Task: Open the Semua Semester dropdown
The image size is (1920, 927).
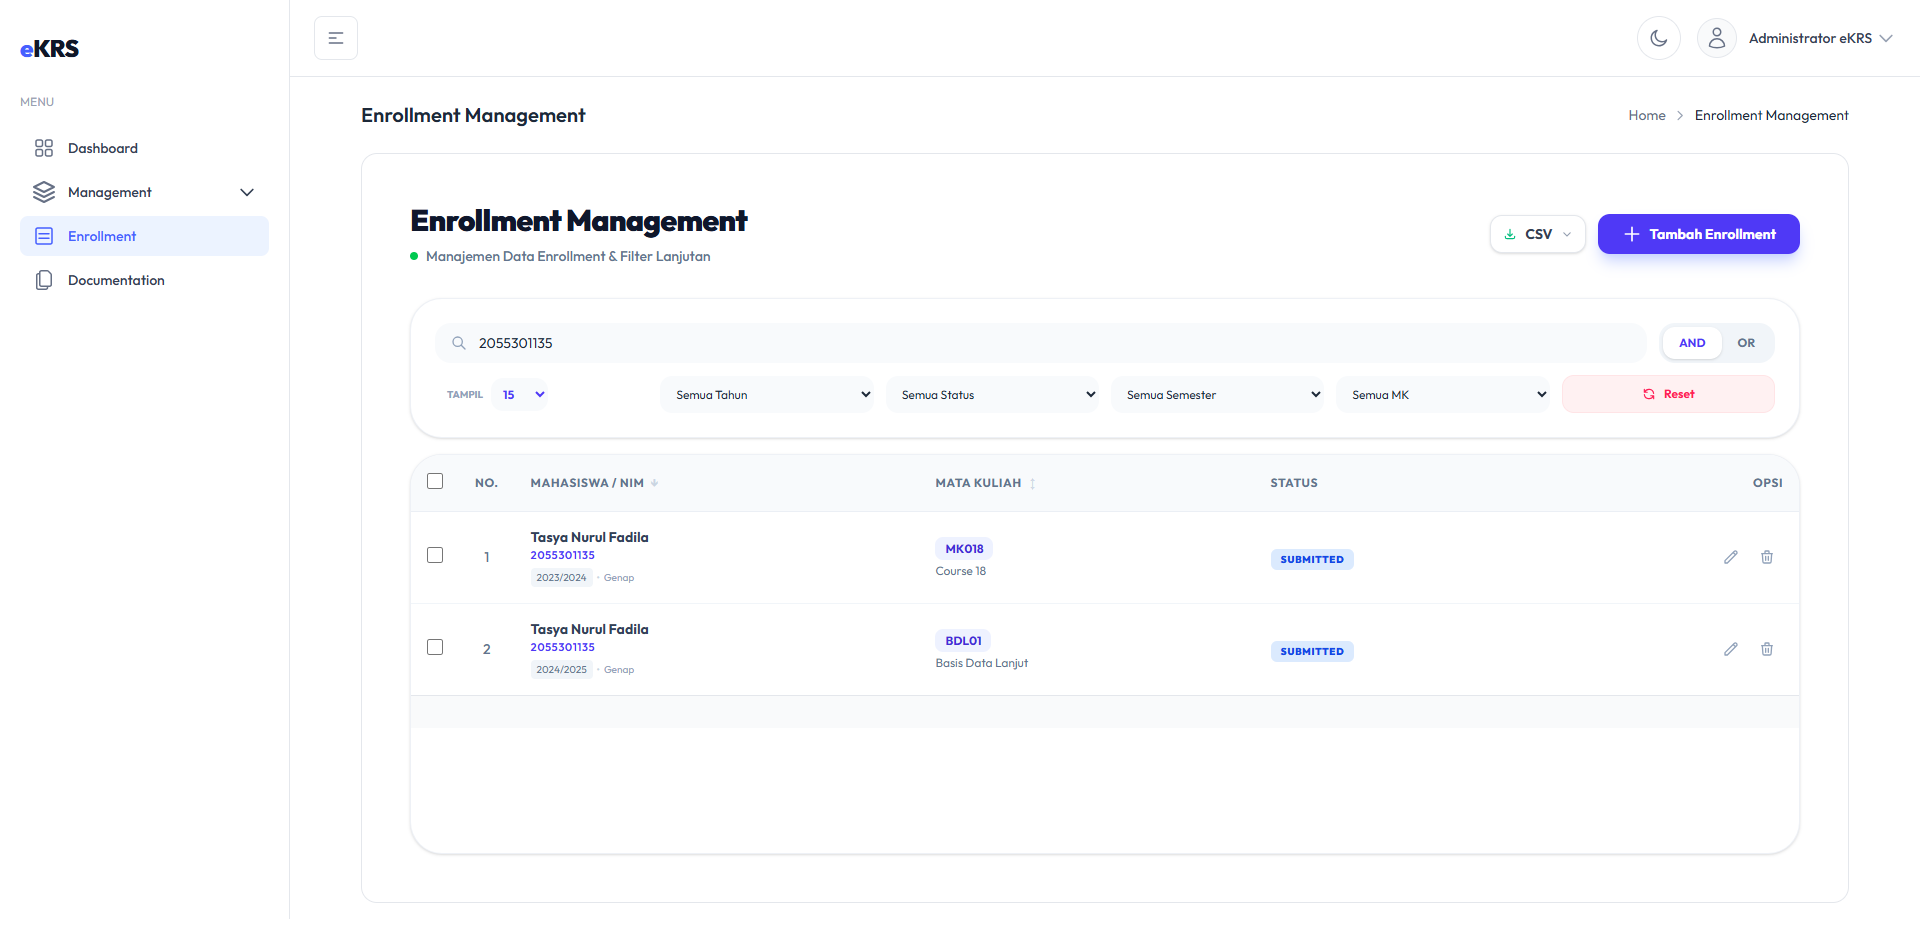Action: [1217, 395]
